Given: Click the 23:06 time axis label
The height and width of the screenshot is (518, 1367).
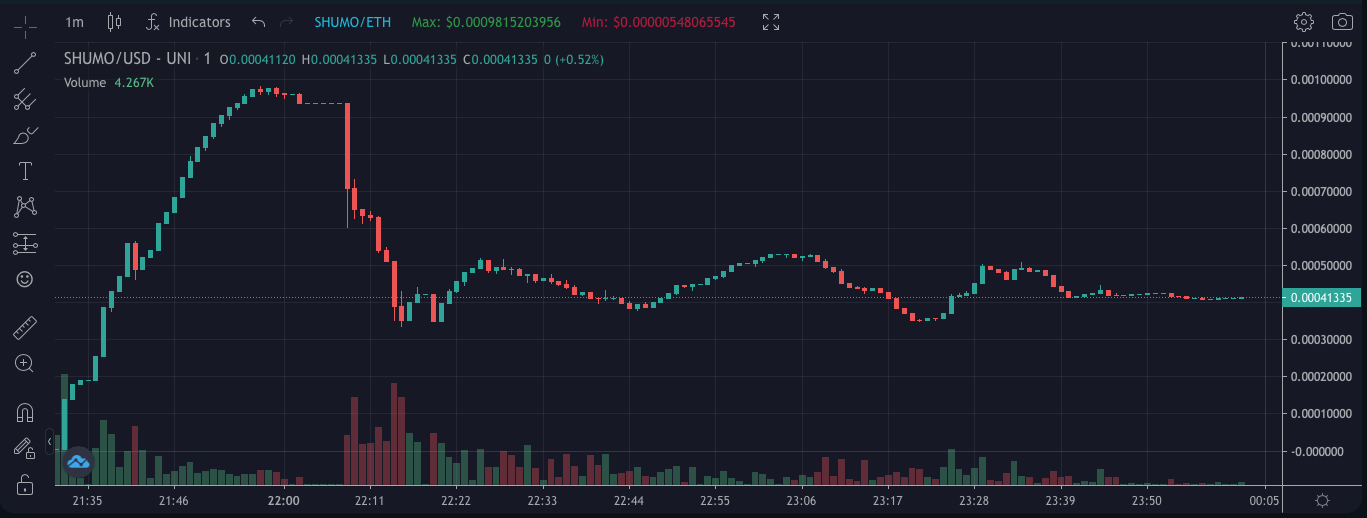Looking at the screenshot, I should 801,500.
